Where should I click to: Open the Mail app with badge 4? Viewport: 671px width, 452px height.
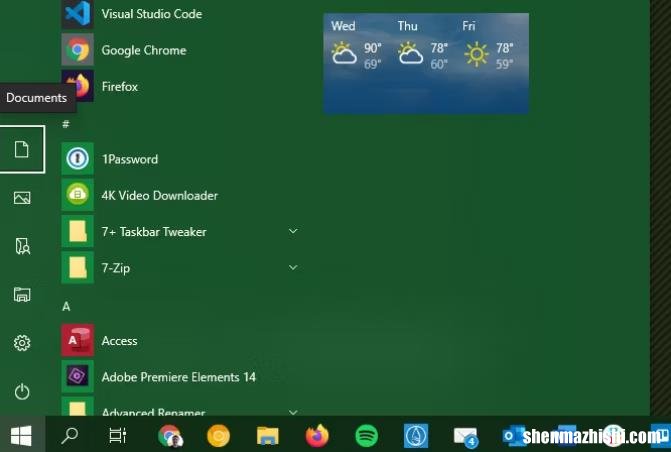[x=466, y=437]
